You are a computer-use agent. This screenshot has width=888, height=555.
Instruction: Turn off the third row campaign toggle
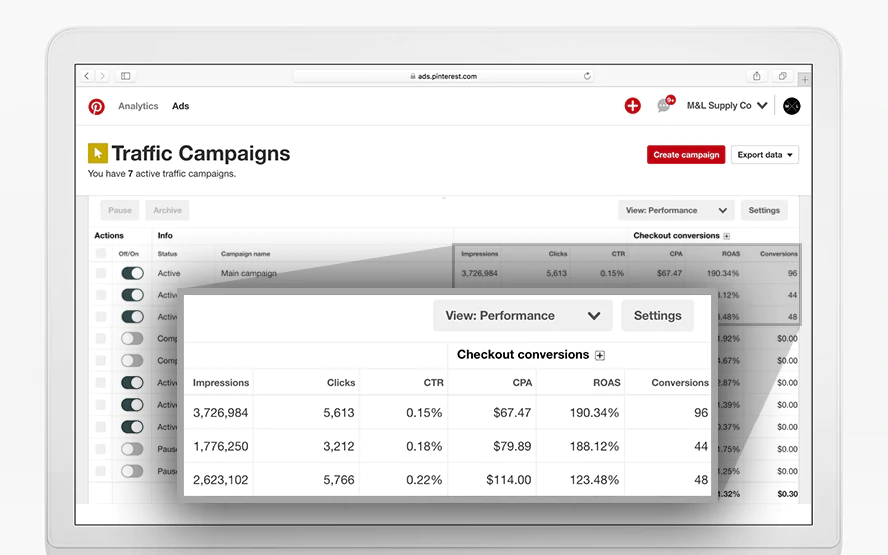tap(133, 317)
